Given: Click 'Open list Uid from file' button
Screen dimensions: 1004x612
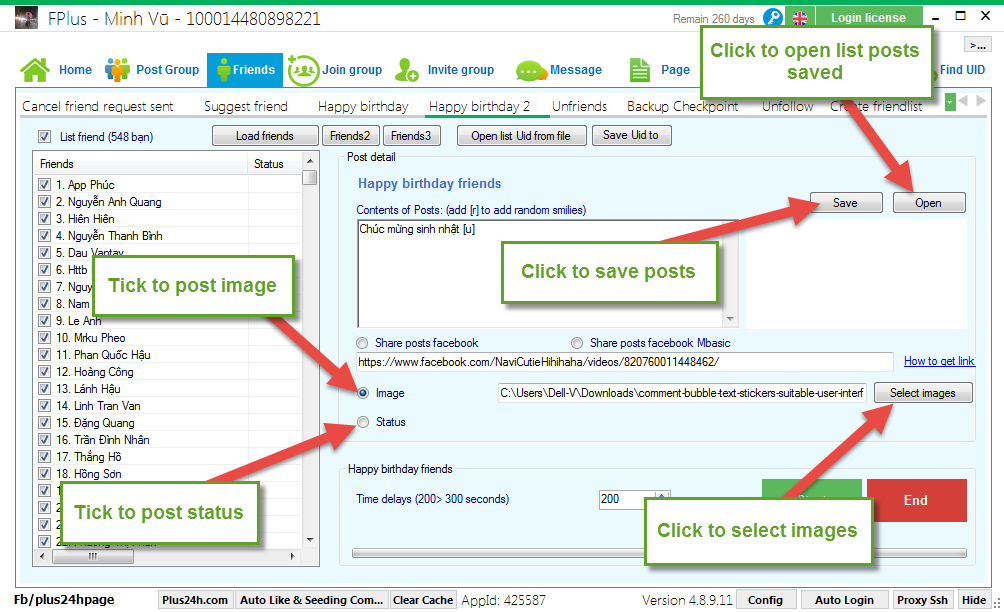Looking at the screenshot, I should point(521,136).
